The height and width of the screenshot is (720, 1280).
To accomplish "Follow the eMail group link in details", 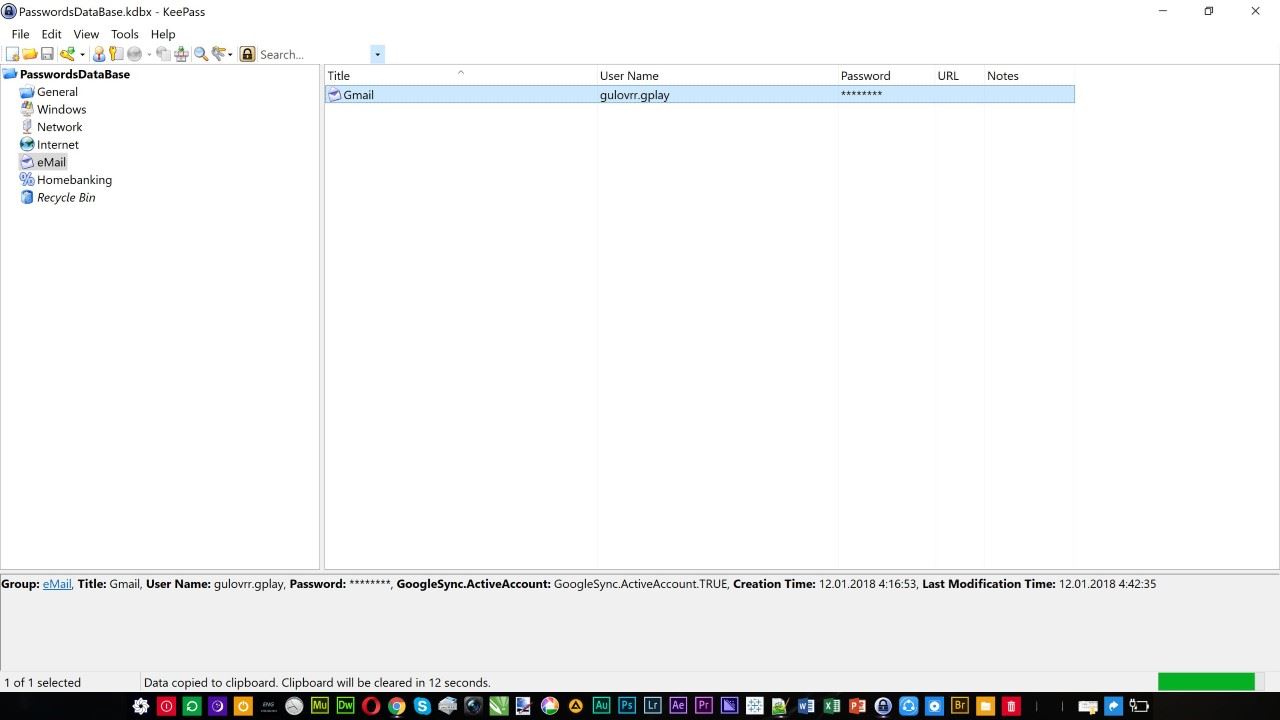I will [57, 584].
